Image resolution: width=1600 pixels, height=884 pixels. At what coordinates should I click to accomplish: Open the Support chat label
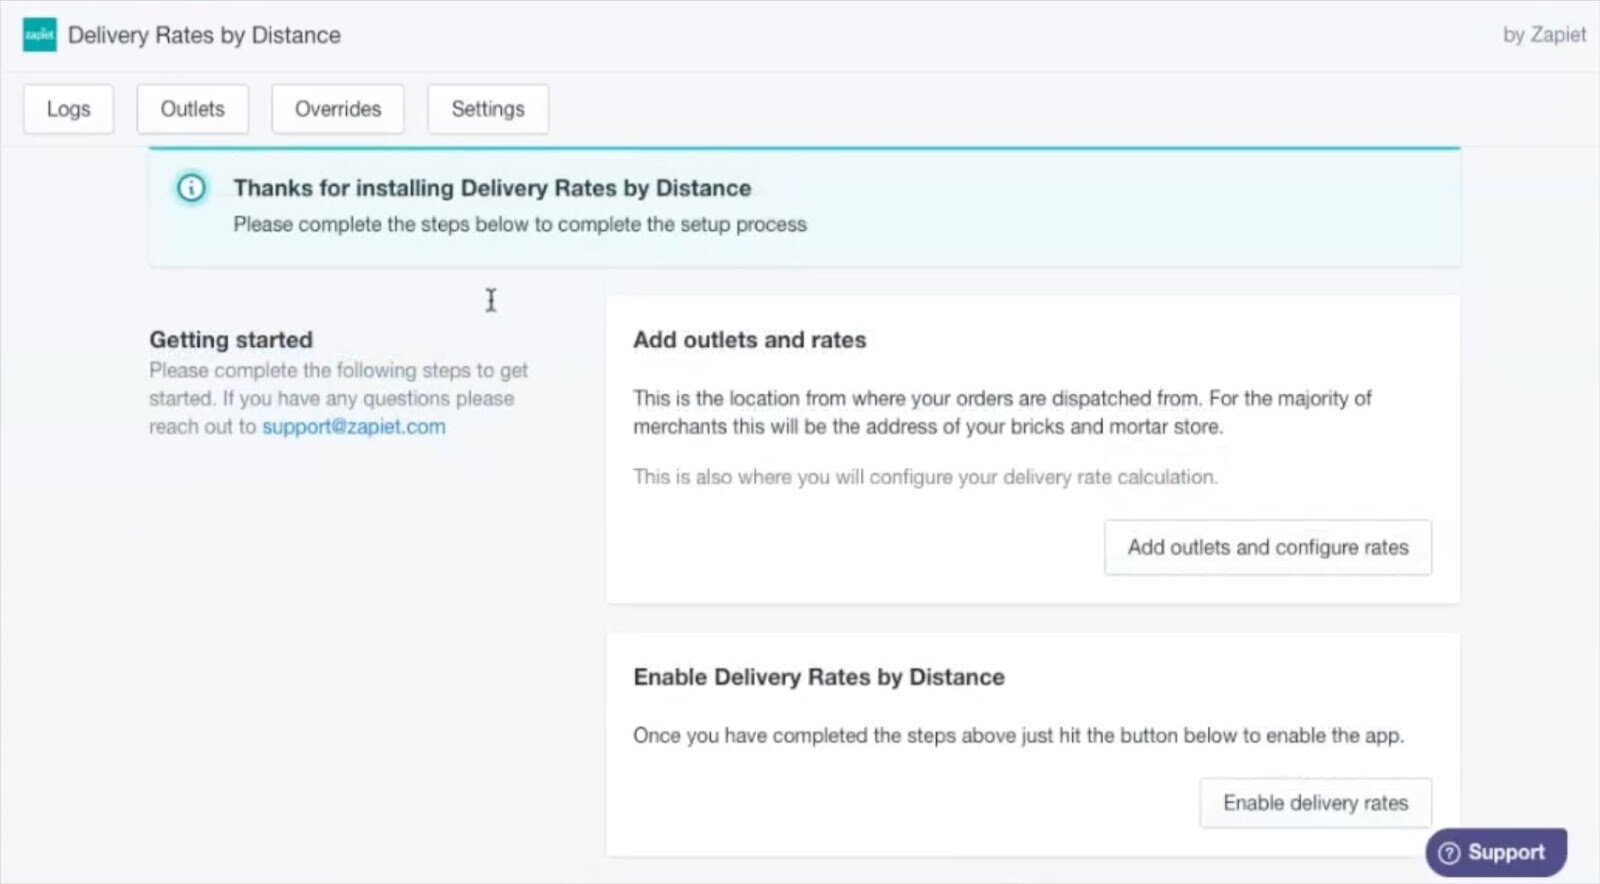point(1506,853)
